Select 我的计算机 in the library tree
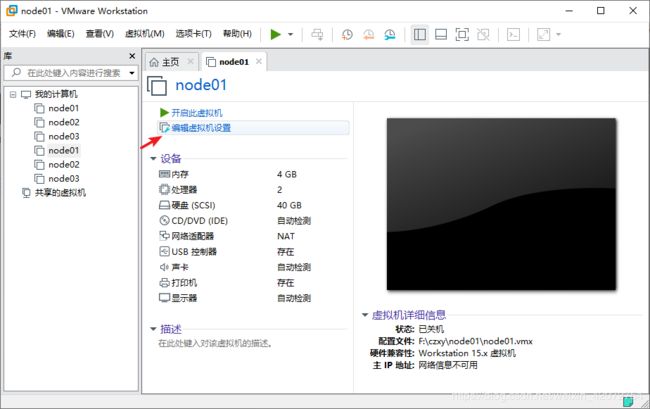650x409 pixels. tap(56, 94)
